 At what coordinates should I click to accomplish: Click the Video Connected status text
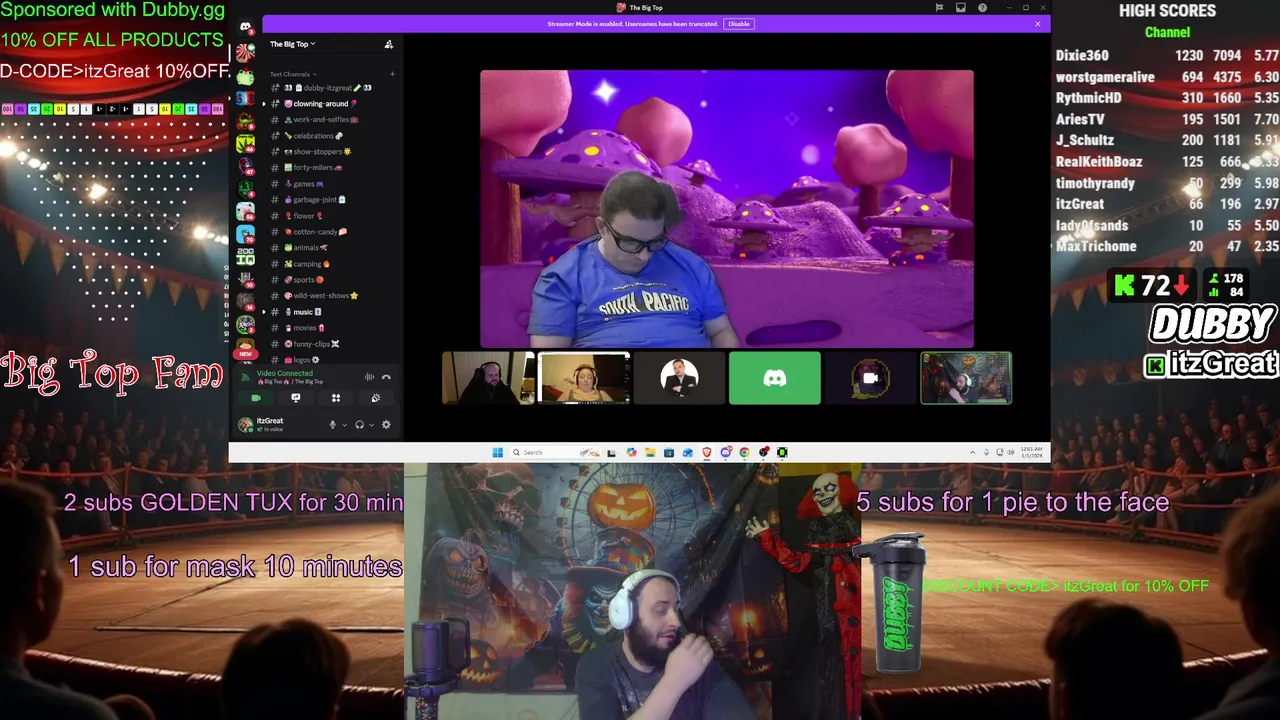[x=285, y=373]
